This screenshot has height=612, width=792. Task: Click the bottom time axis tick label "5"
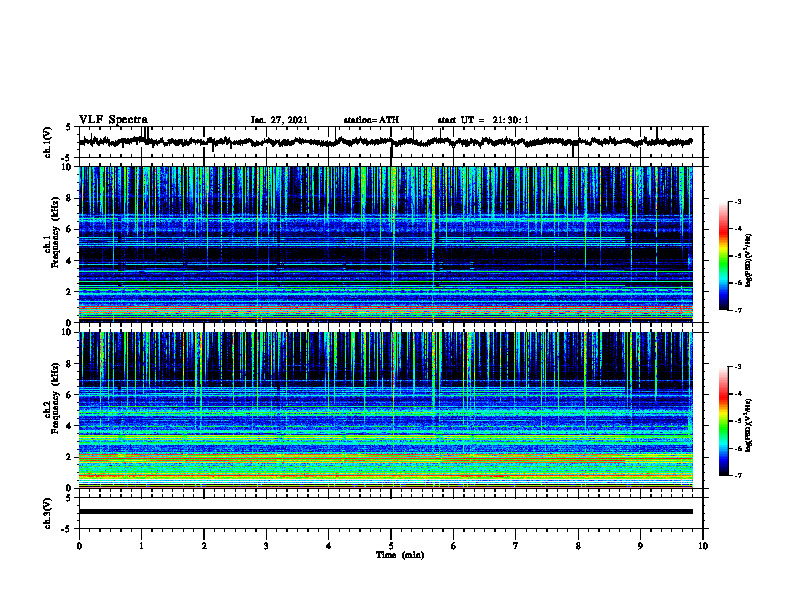pyautogui.click(x=391, y=546)
